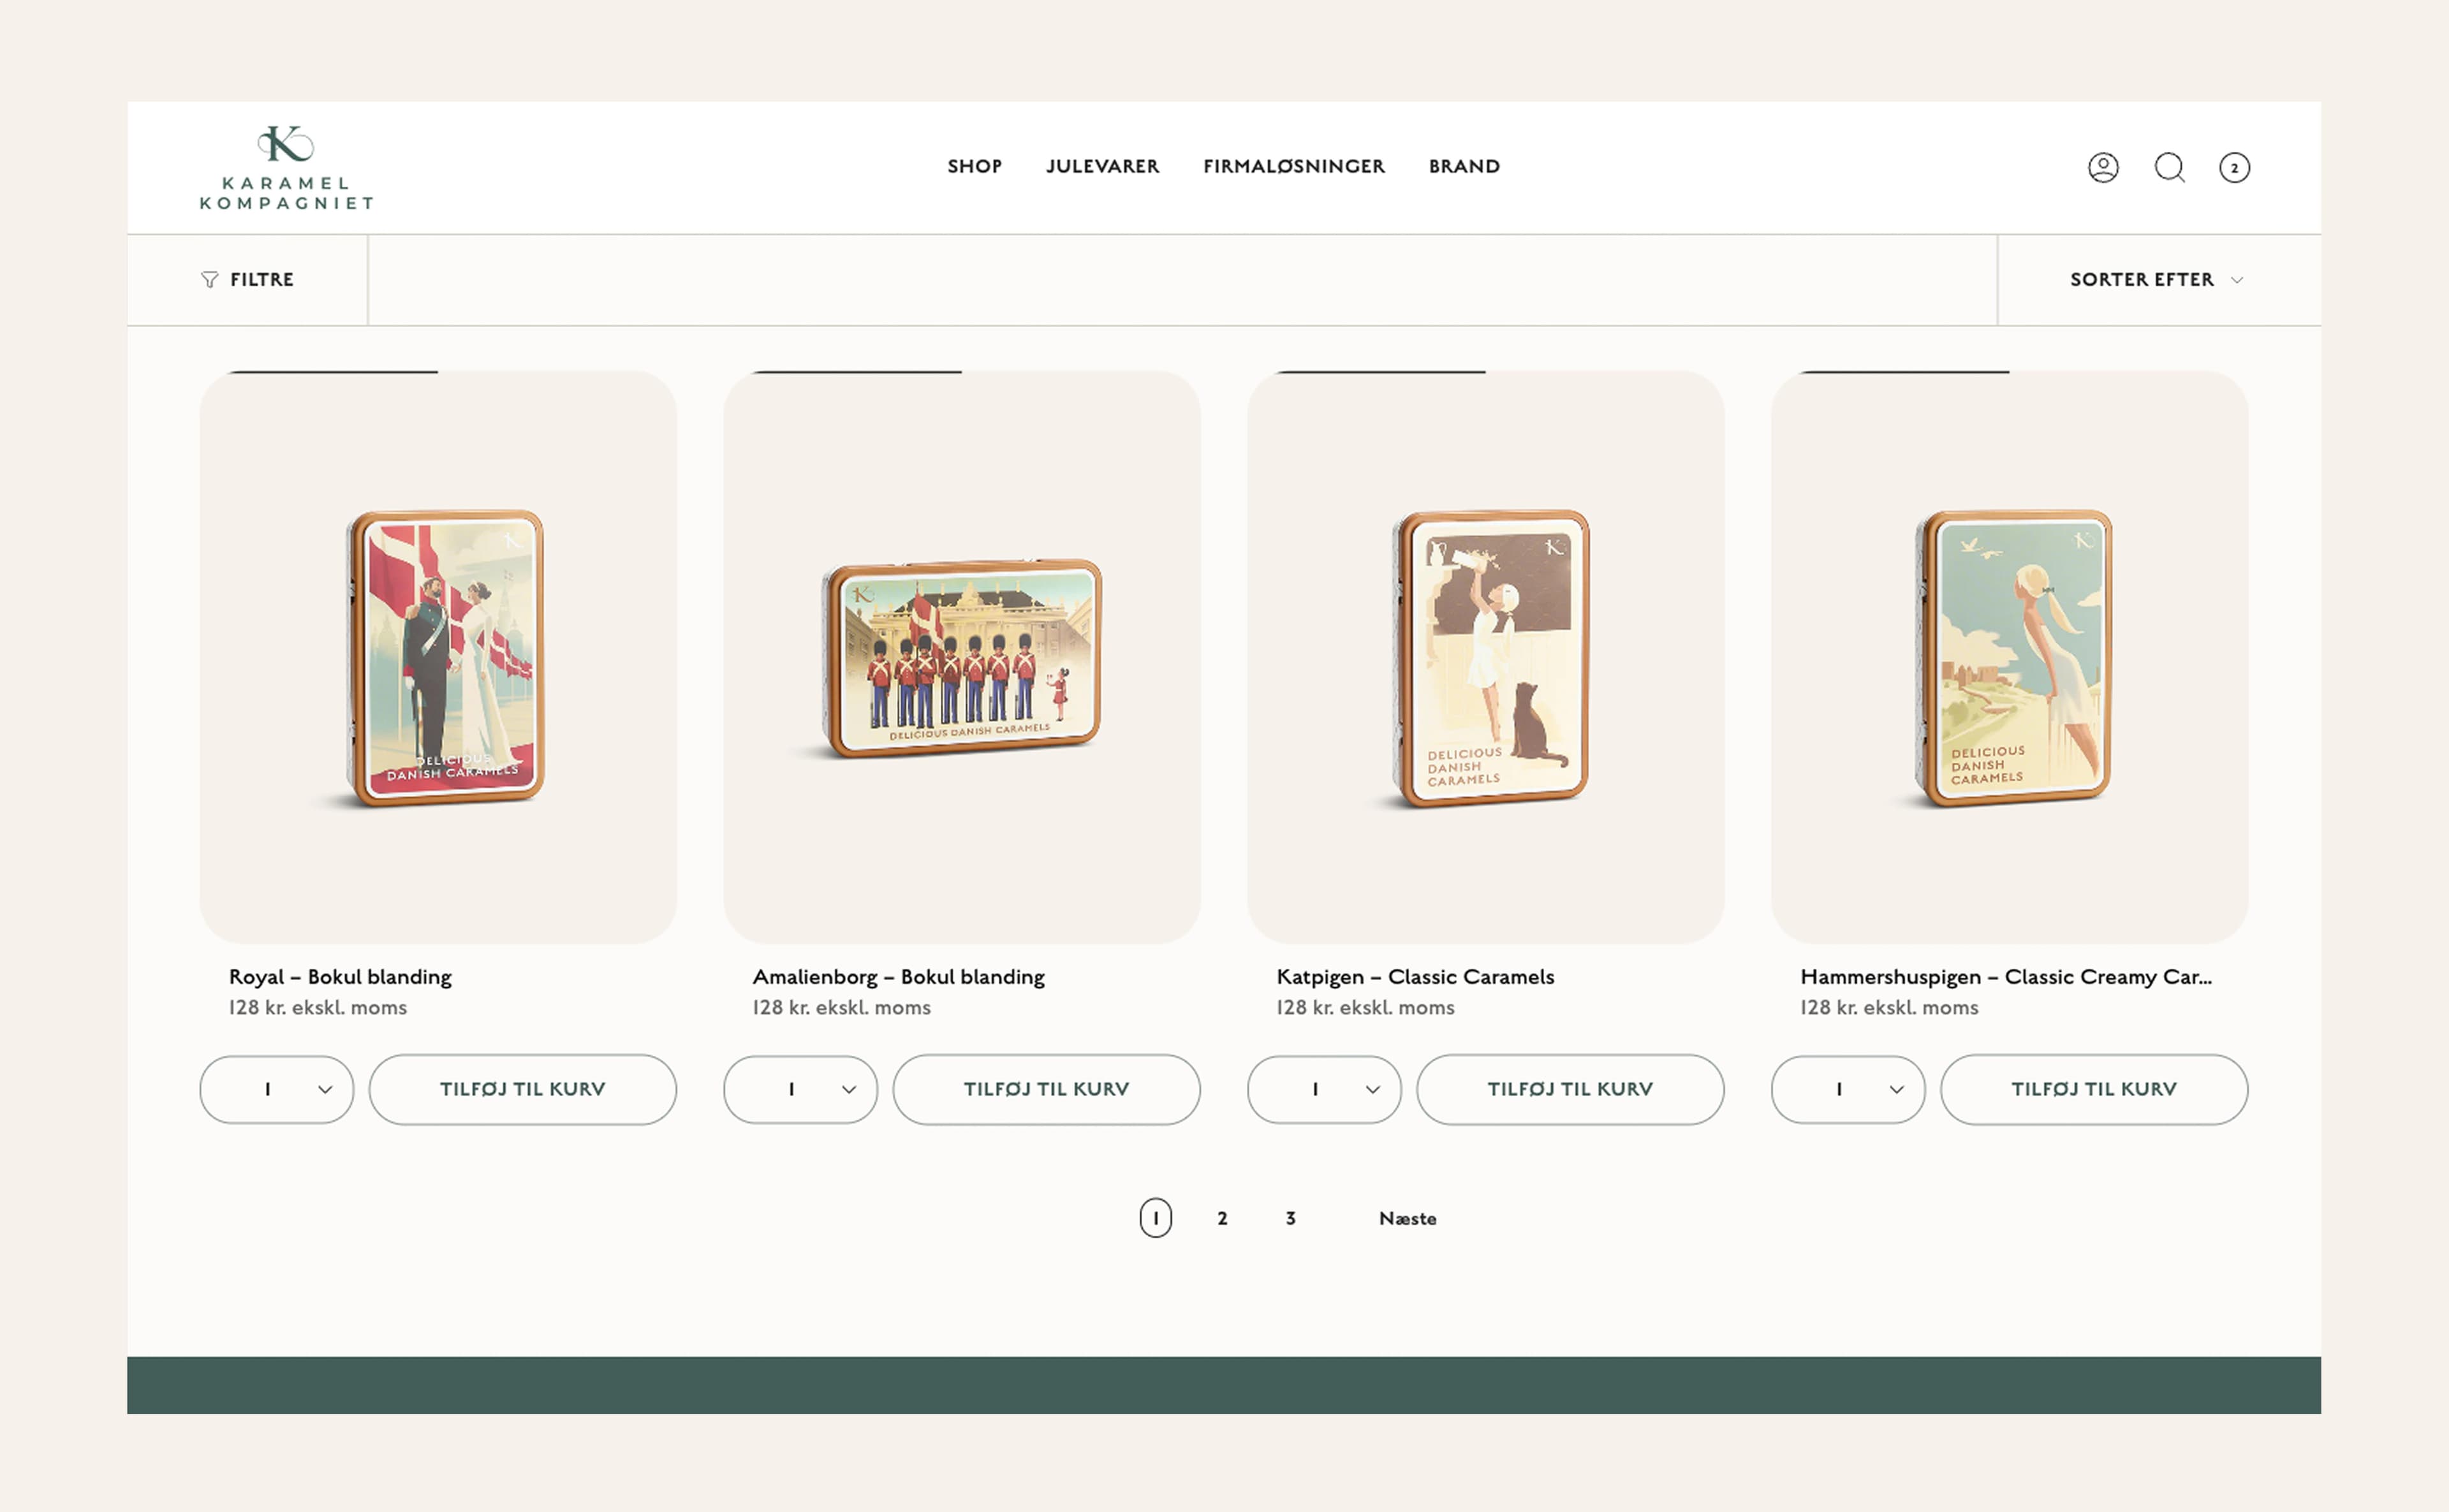Open the cart icon showing 2

pyautogui.click(x=2234, y=168)
